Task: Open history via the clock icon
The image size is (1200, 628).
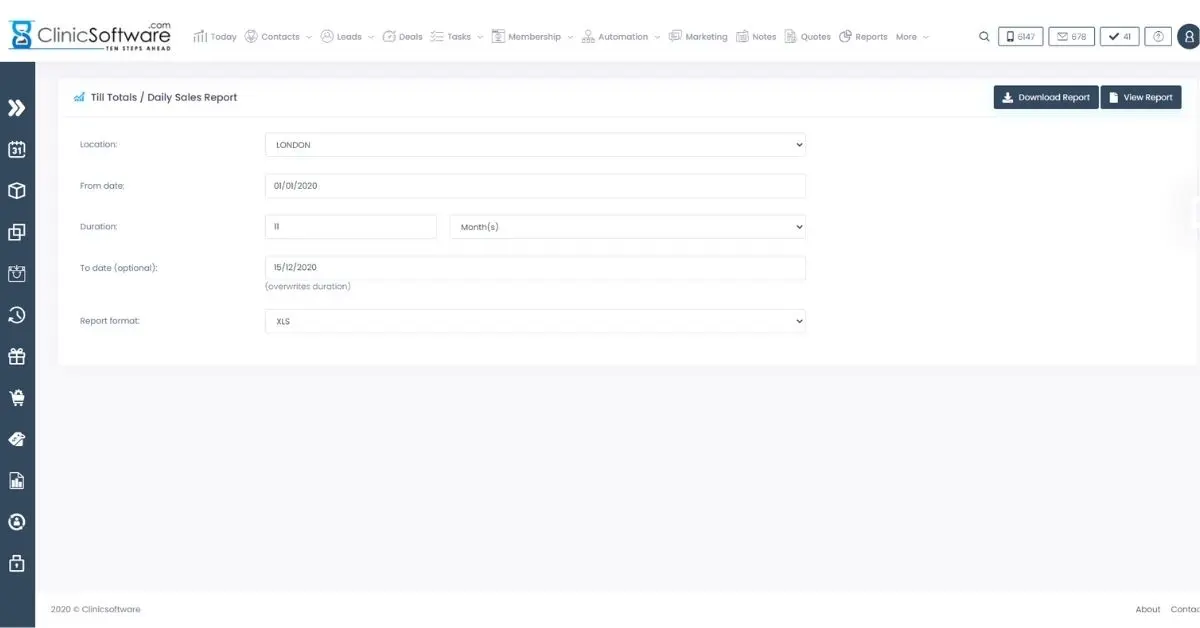Action: tap(16, 315)
